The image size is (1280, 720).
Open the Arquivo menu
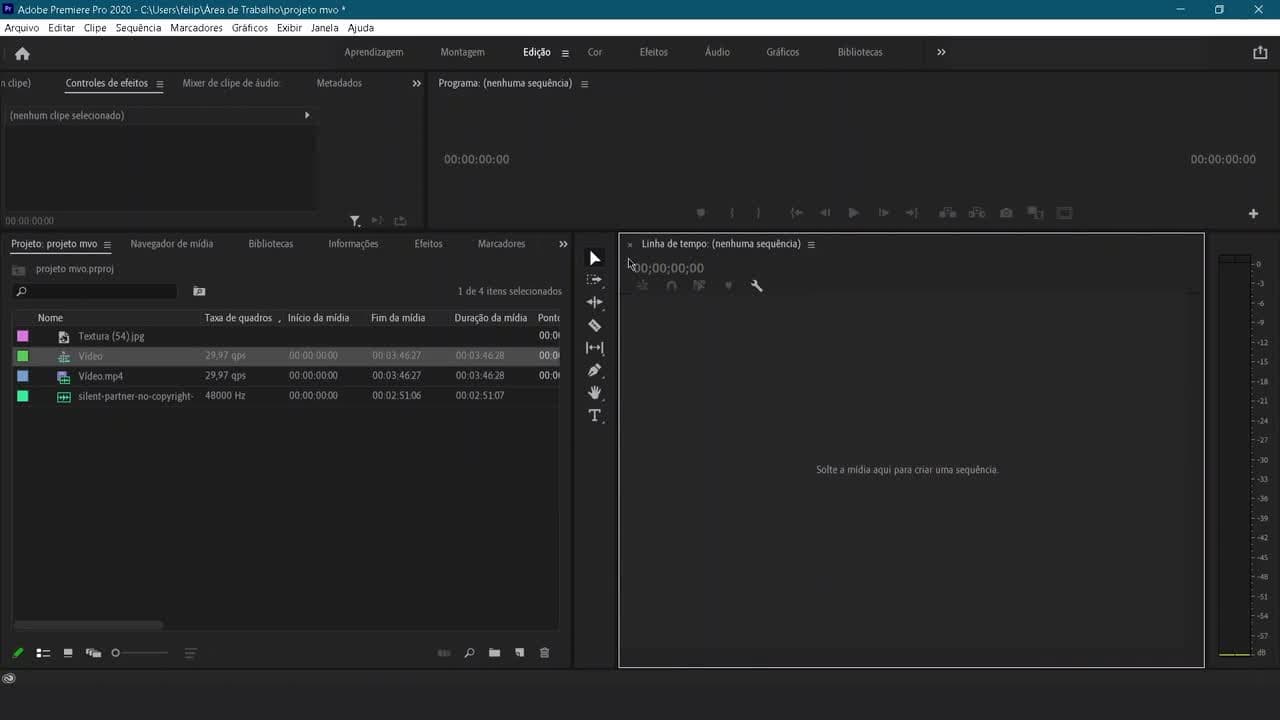pos(22,28)
